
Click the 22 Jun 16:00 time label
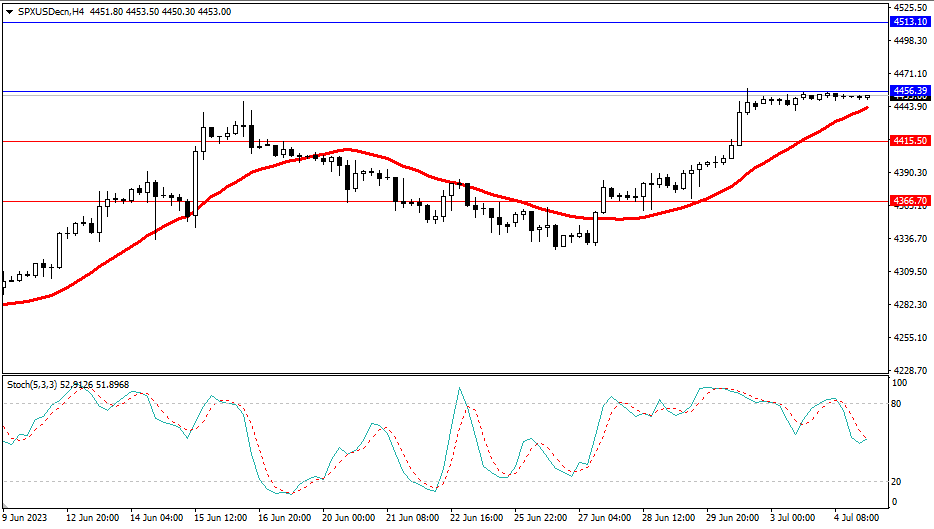tap(477, 518)
